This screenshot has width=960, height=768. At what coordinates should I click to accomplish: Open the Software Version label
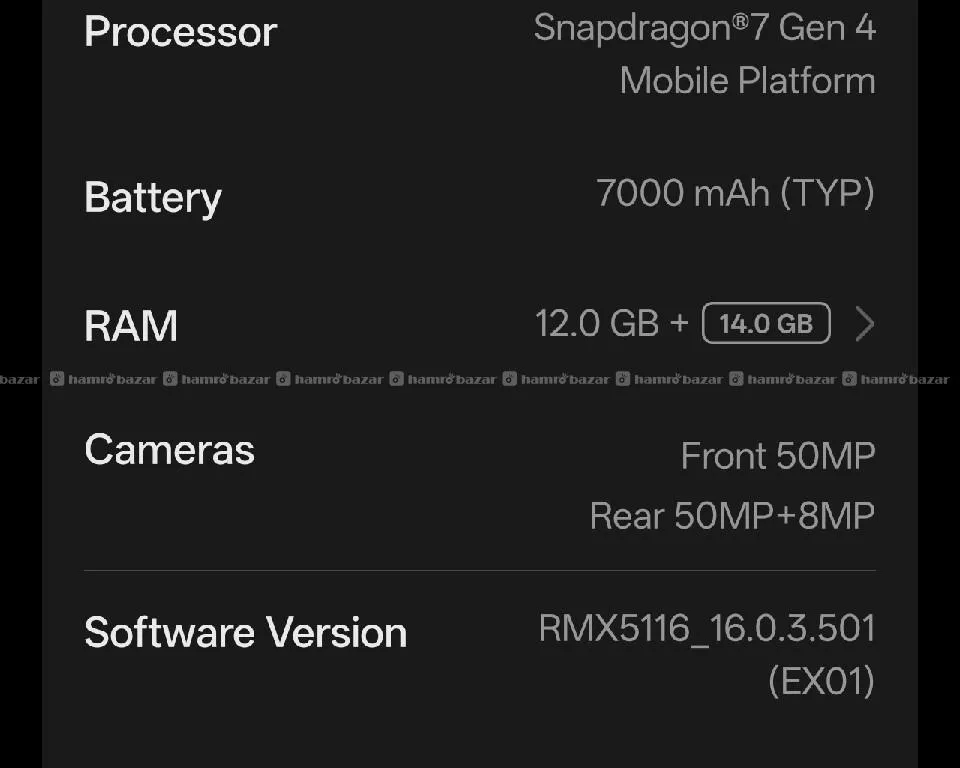pos(245,633)
